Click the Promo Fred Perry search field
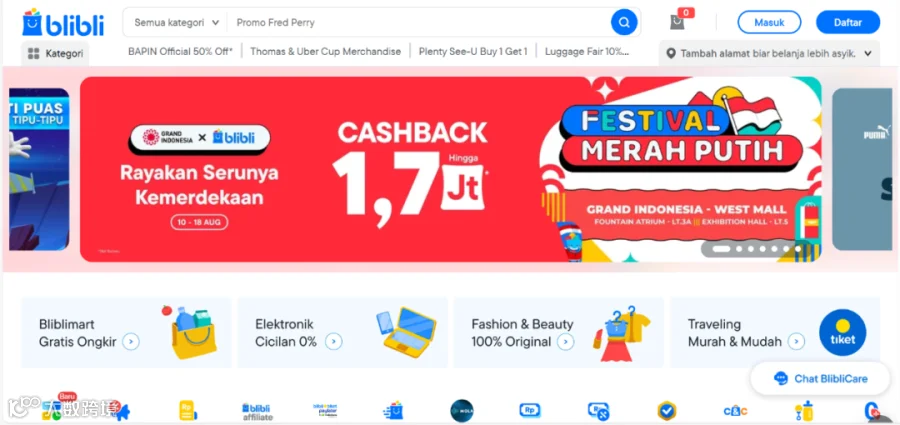Screen dimensions: 900x425 tap(419, 23)
